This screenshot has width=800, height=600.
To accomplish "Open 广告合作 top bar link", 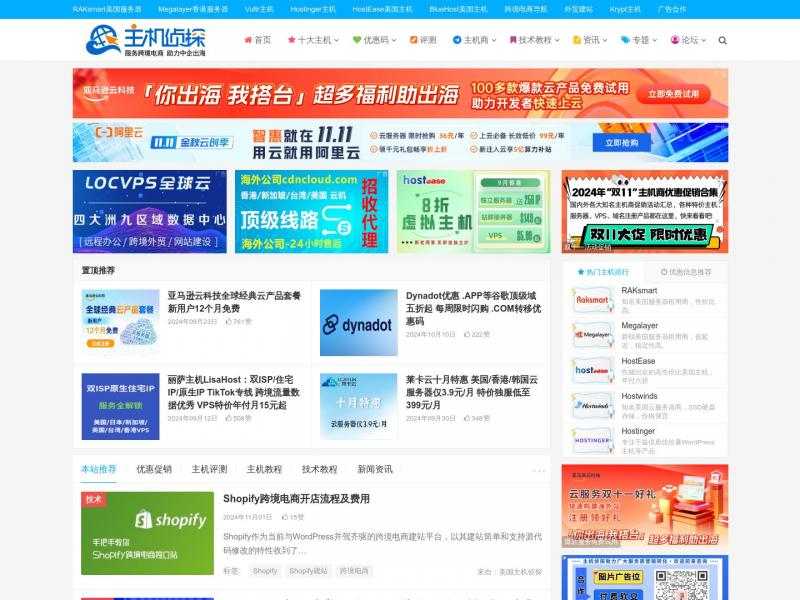I will 672,9.
